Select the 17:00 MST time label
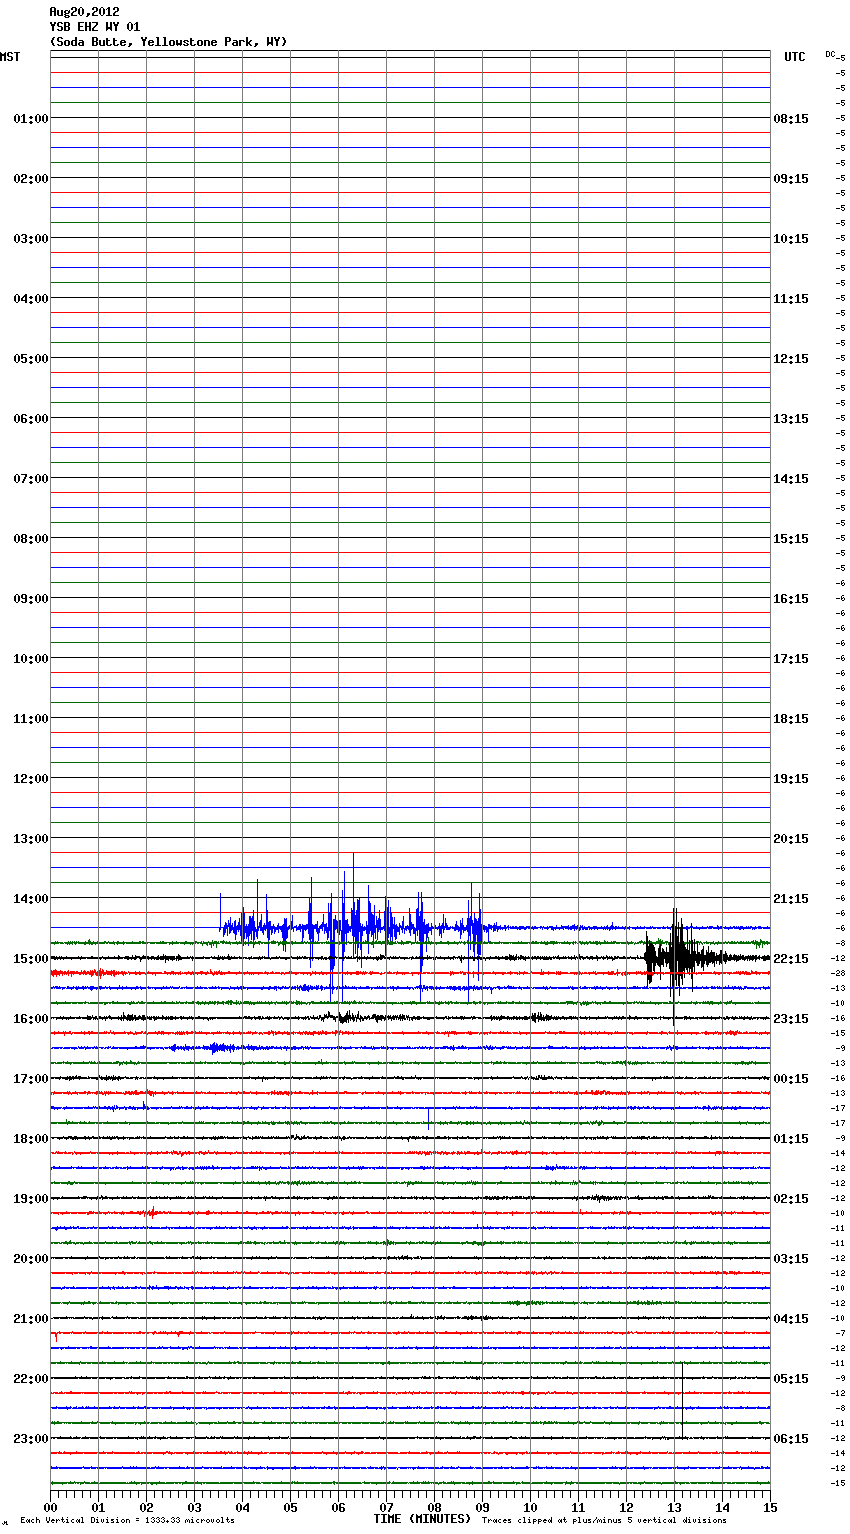The width and height of the screenshot is (850, 1534). click(31, 1079)
